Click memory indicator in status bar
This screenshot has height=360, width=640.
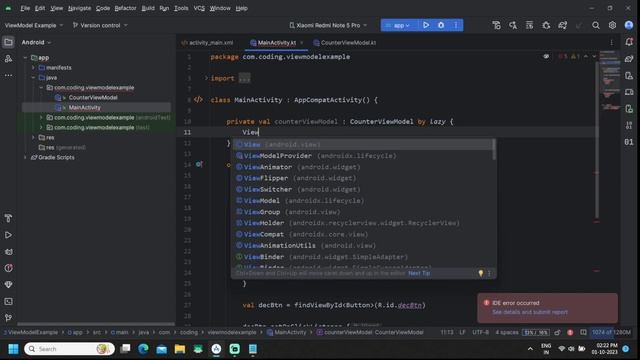coord(611,332)
